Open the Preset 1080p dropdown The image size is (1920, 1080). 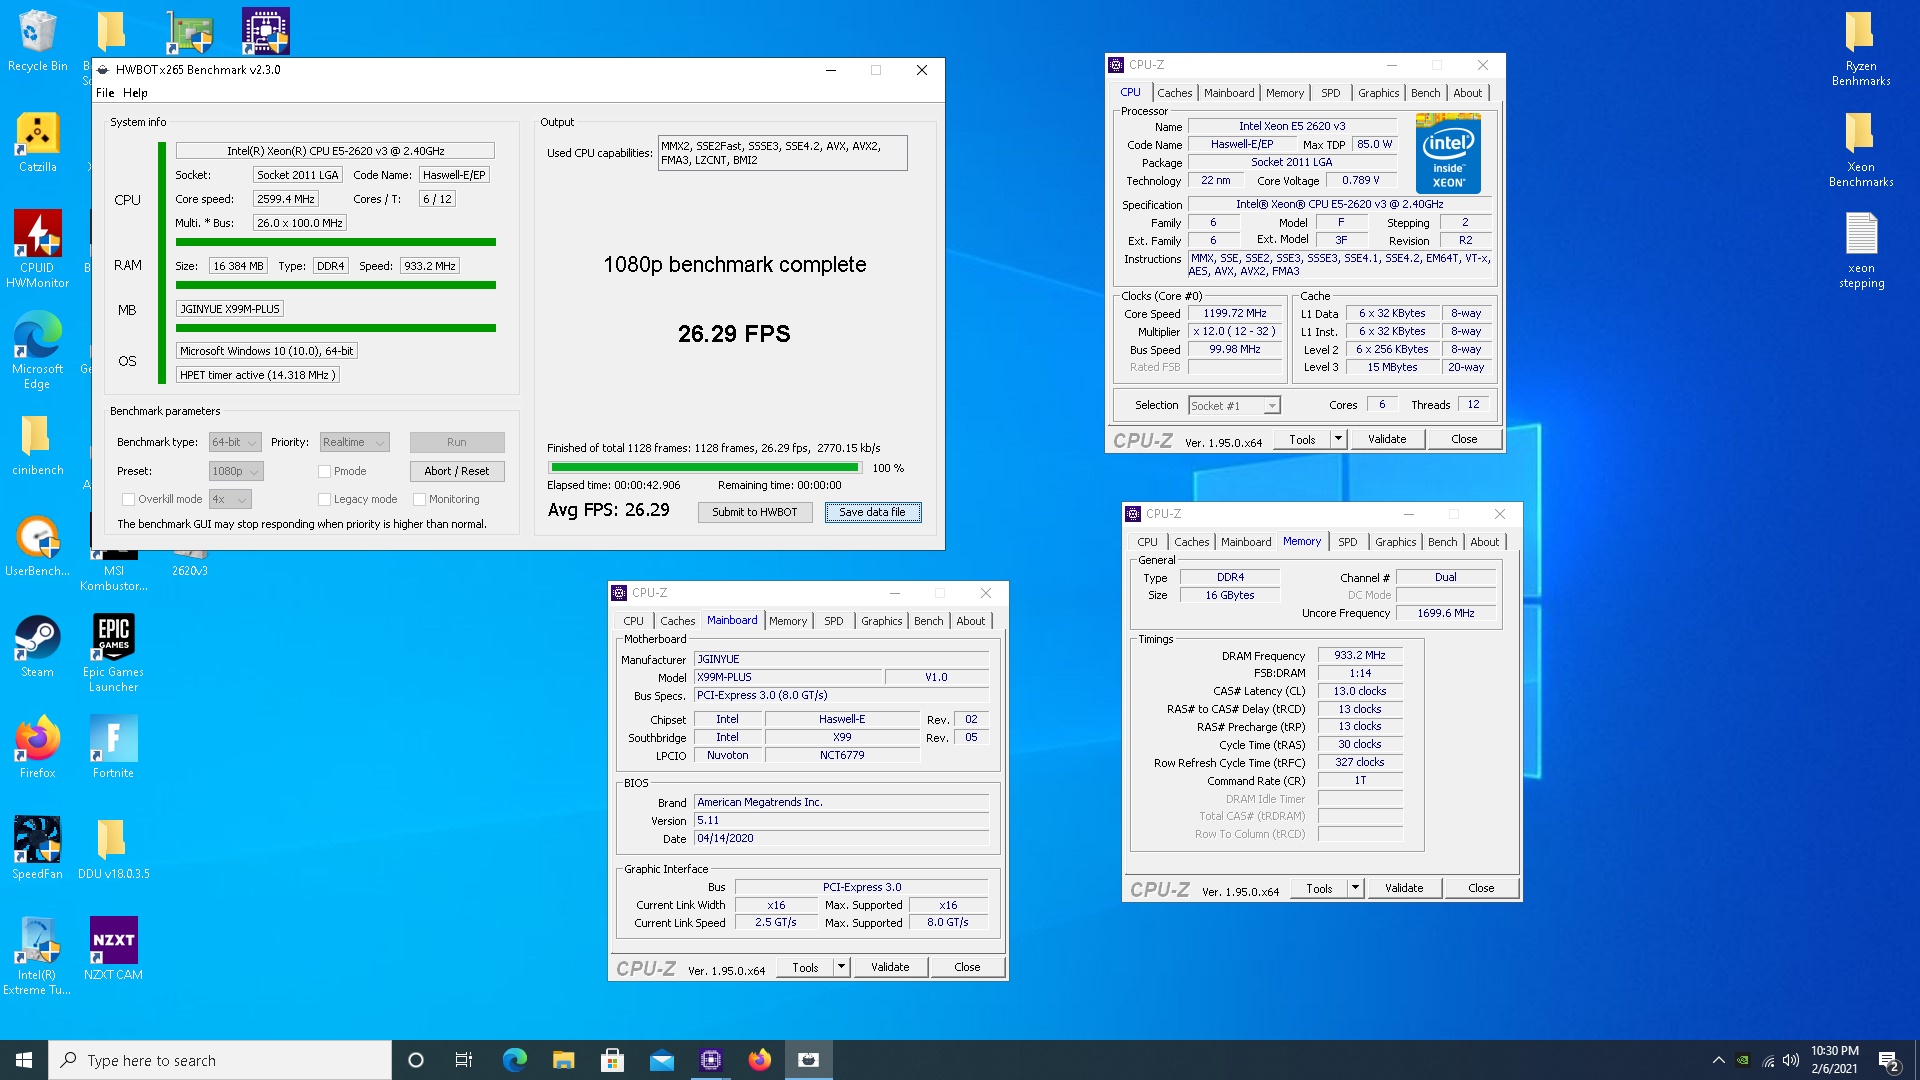(236, 471)
